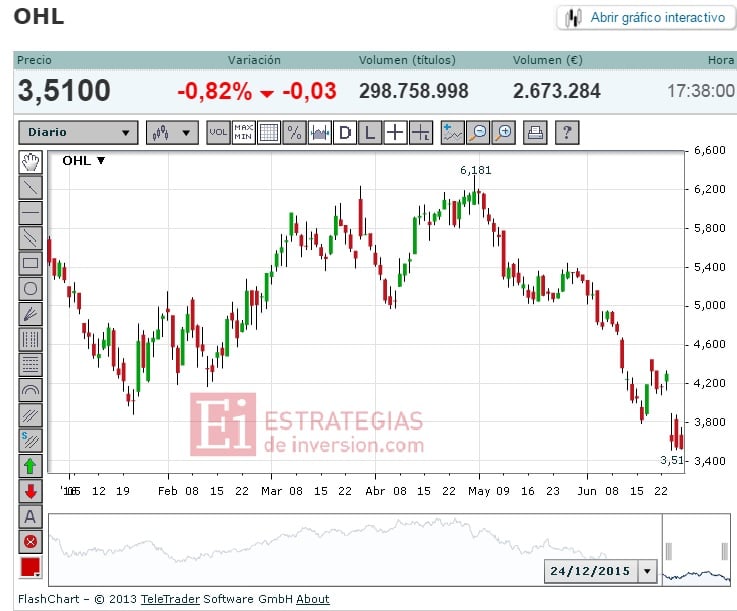Click the Precio column header
The width and height of the screenshot is (737, 611).
point(34,60)
